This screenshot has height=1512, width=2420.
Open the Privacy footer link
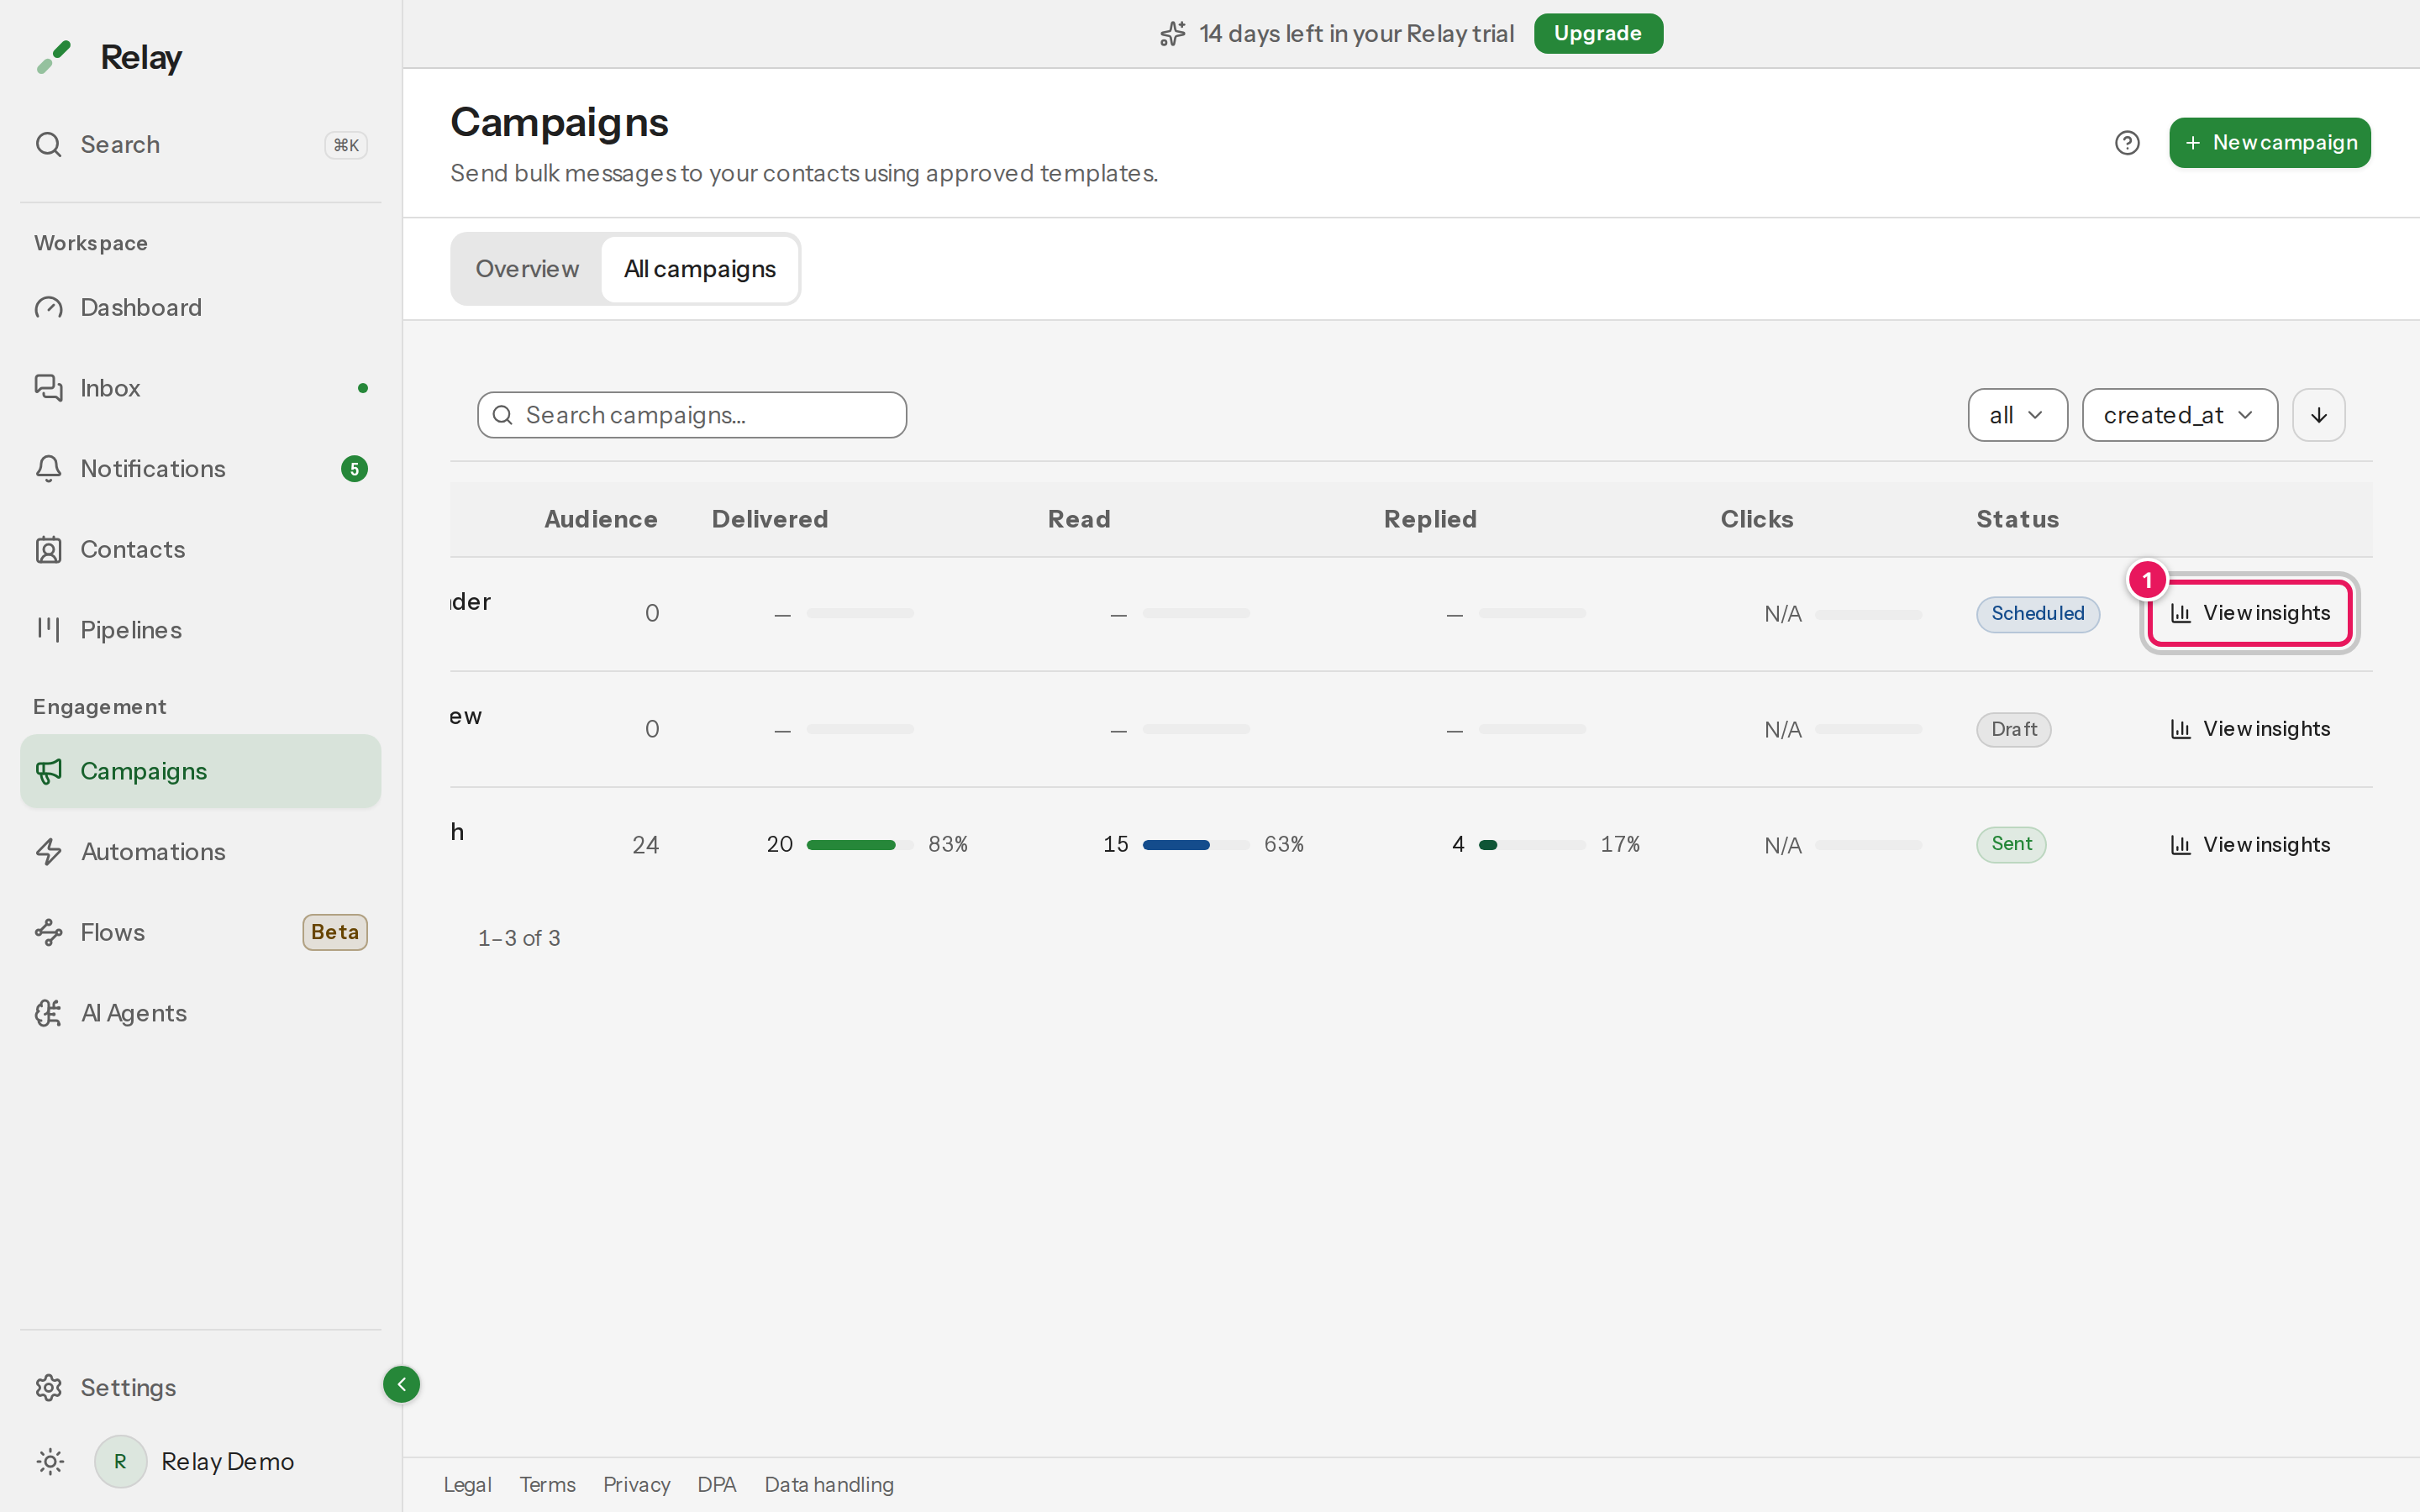pyautogui.click(x=636, y=1485)
